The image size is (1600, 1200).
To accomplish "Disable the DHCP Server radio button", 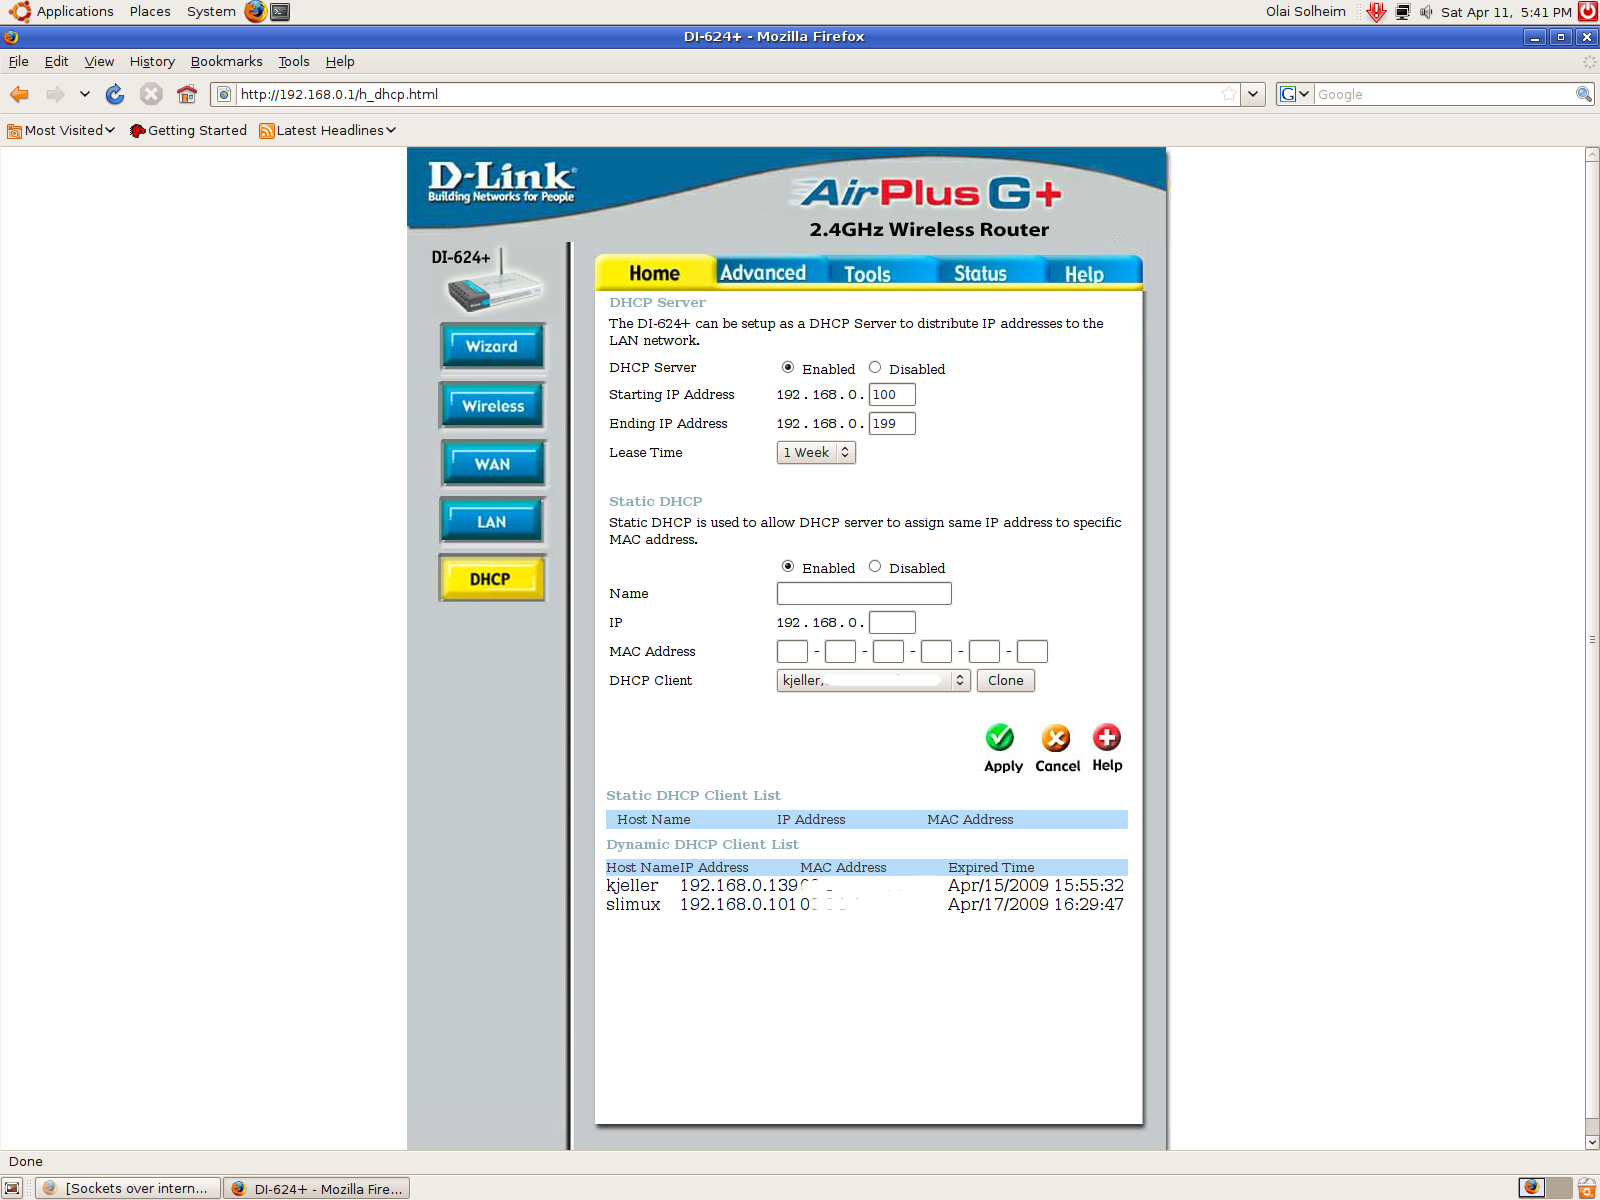I will [875, 368].
